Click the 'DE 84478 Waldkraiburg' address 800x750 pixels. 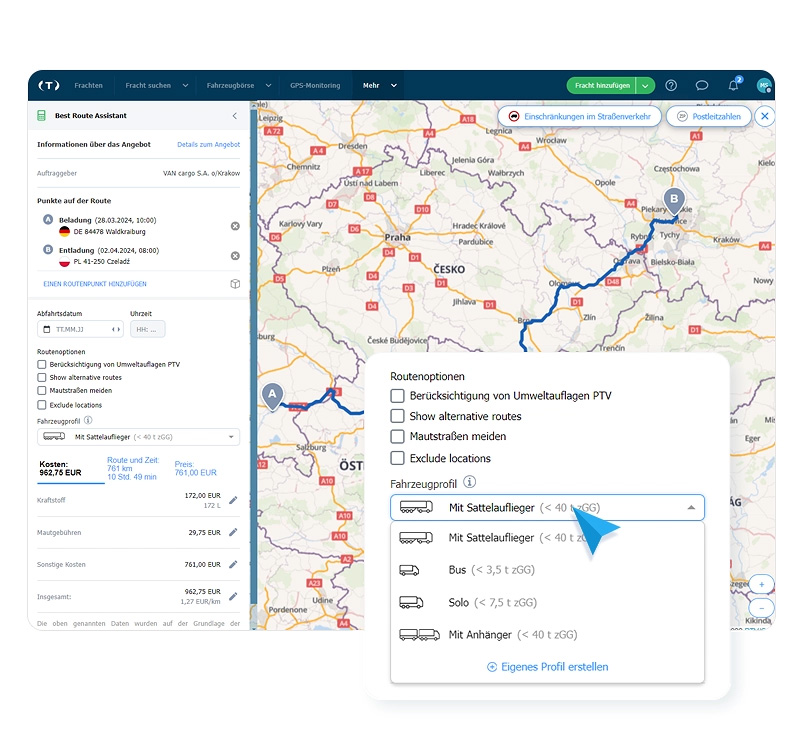pyautogui.click(x=109, y=232)
